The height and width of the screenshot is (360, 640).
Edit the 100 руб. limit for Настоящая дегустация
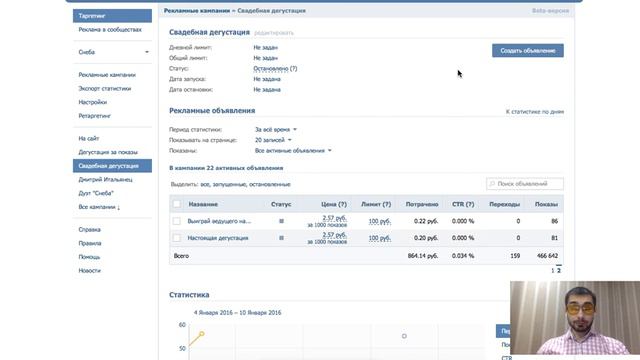click(x=380, y=238)
